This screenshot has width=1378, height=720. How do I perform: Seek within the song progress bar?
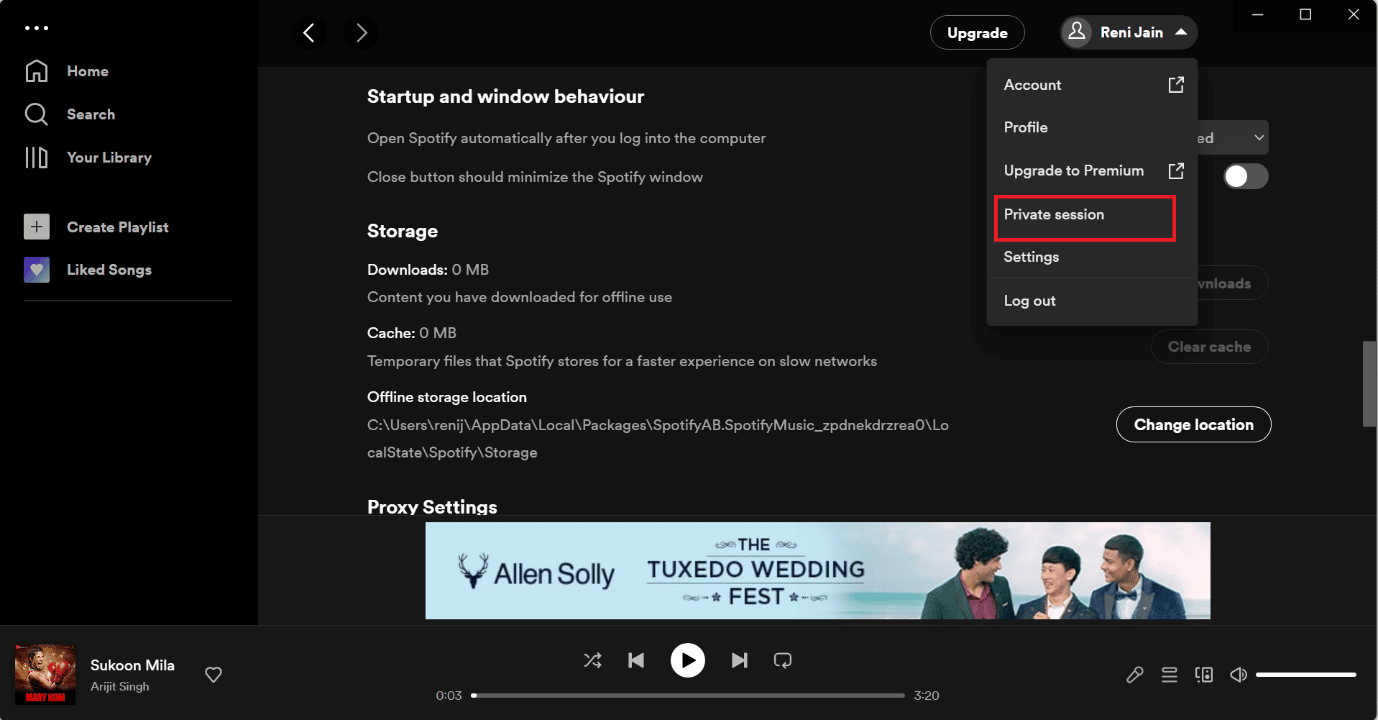[x=688, y=696]
